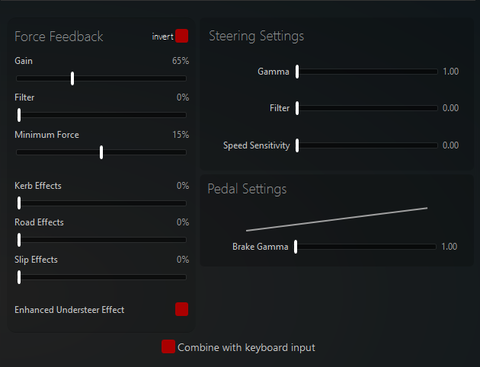This screenshot has height=367, width=480.
Task: Click the Speed Sensitivity slider handle
Action: point(297,146)
